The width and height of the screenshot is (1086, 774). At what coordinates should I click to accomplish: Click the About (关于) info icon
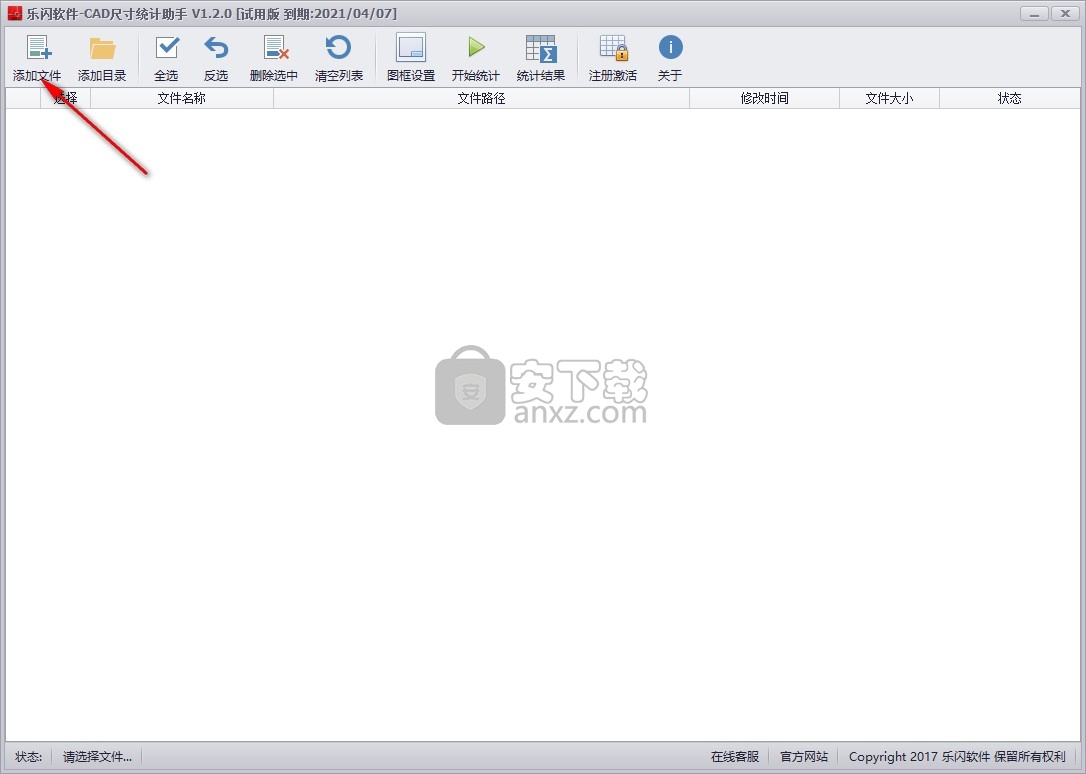click(x=670, y=48)
